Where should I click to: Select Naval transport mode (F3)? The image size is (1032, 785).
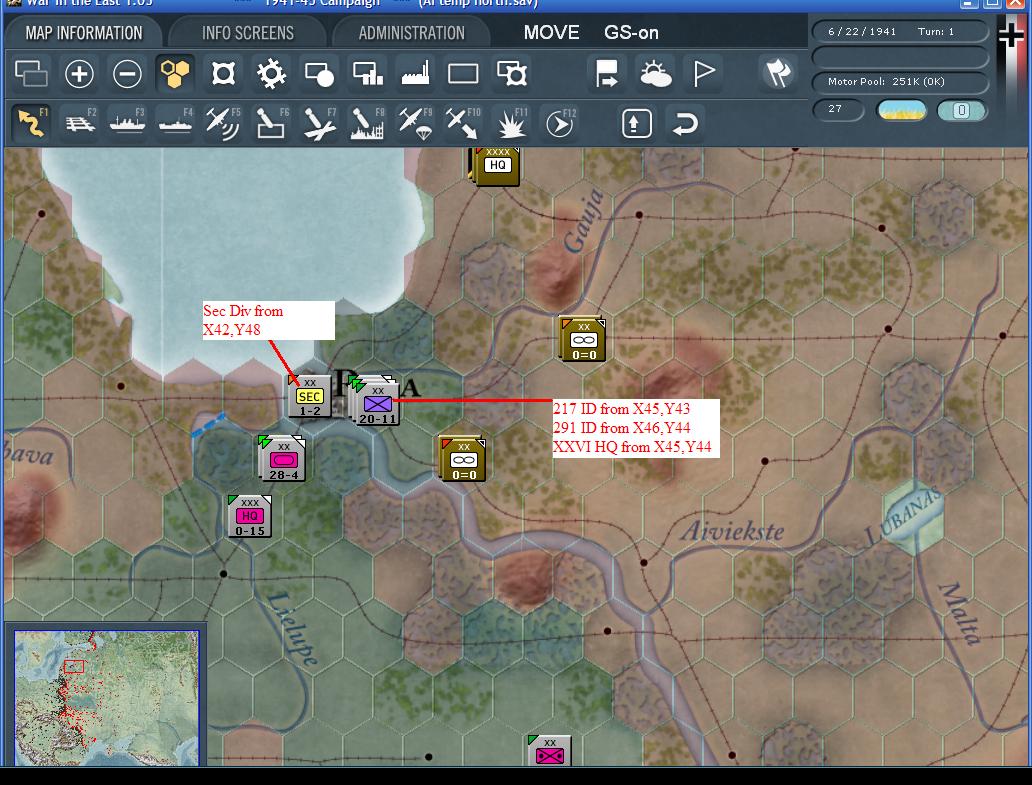point(128,123)
